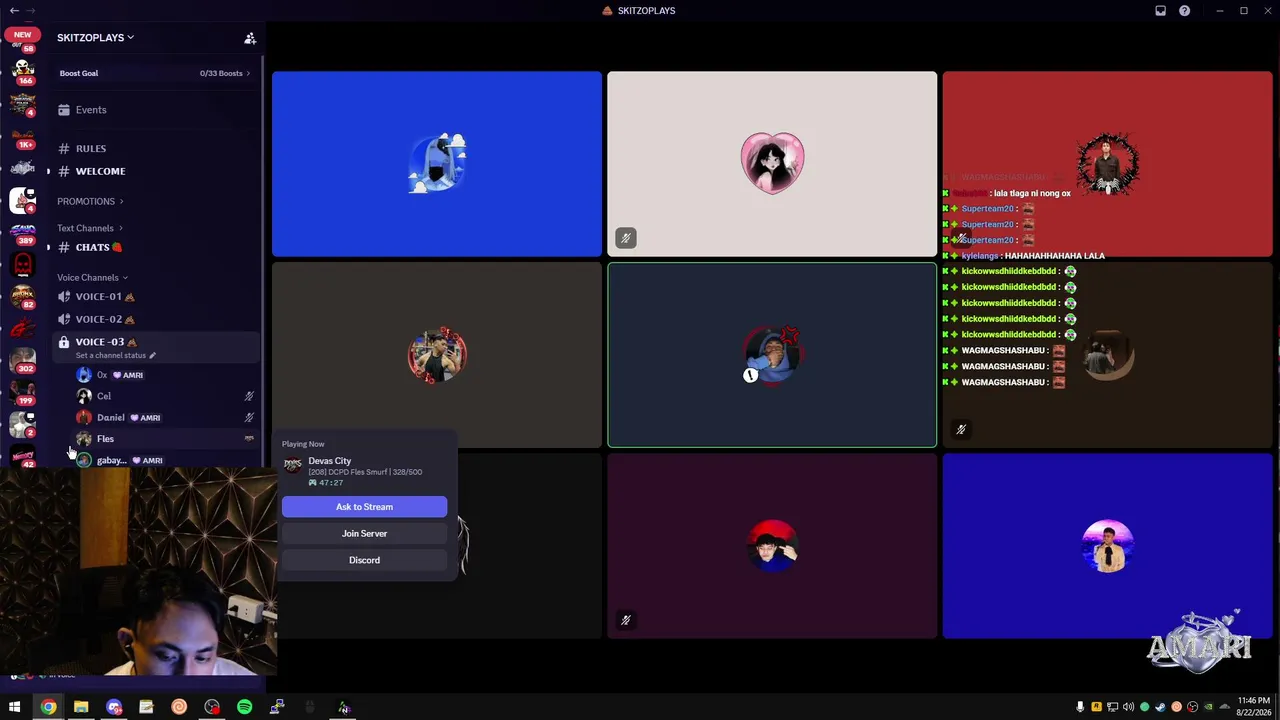This screenshot has width=1280, height=720.
Task: Open the red ghost server icon
Action: tap(23, 265)
